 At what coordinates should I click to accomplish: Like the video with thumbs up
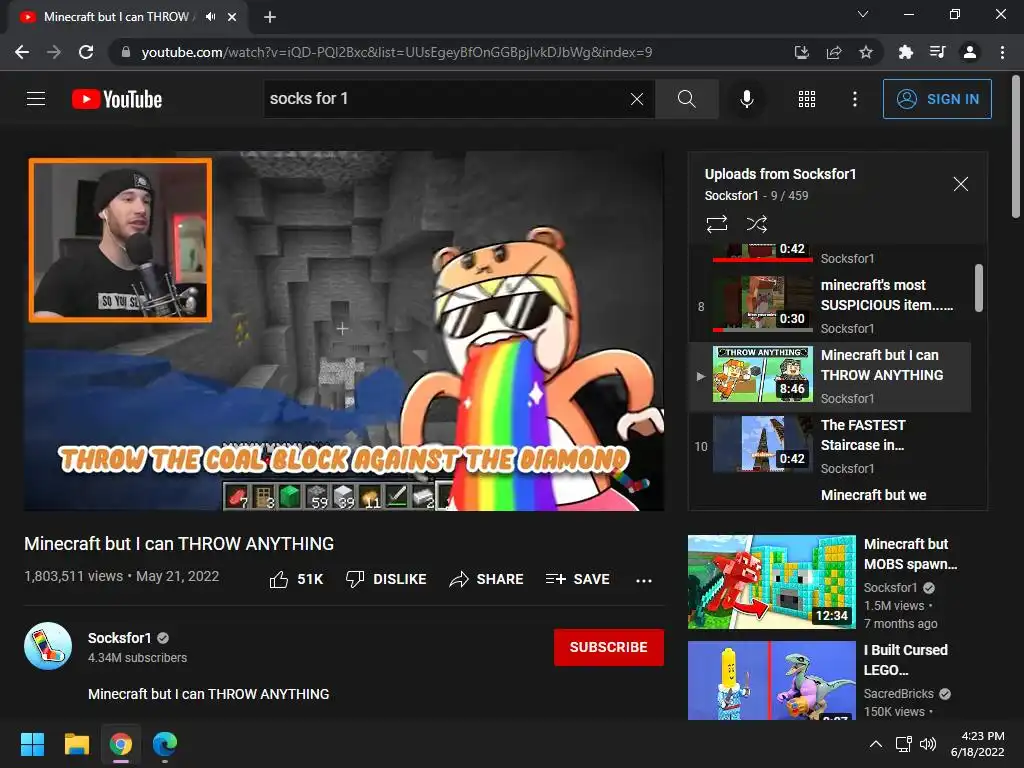(296, 579)
